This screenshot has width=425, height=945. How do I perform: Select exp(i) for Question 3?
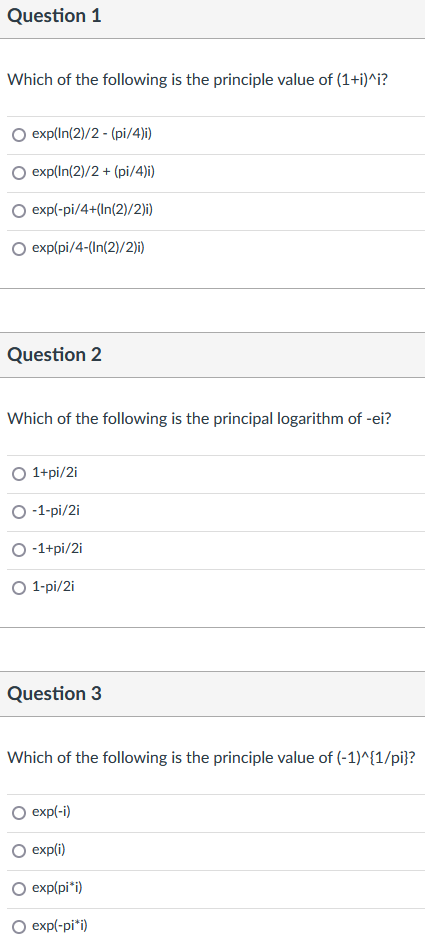tap(19, 850)
